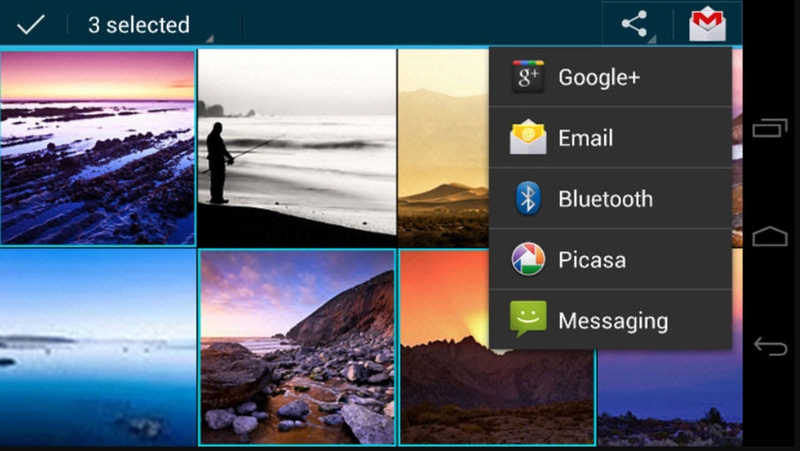Deselect the rocky beach cliff photo

pos(297,347)
